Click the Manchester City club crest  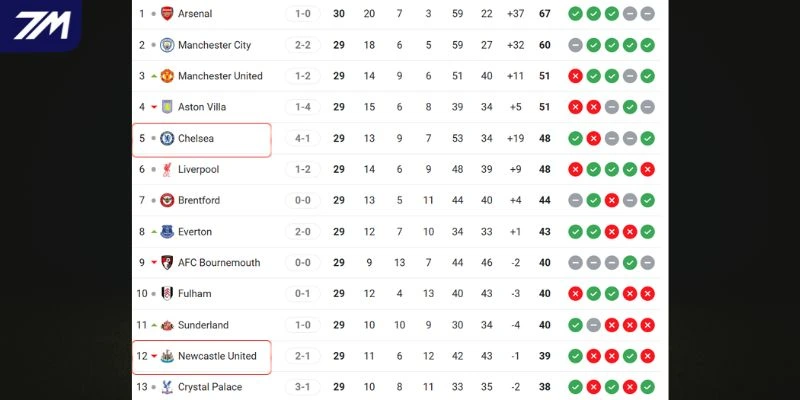click(167, 45)
